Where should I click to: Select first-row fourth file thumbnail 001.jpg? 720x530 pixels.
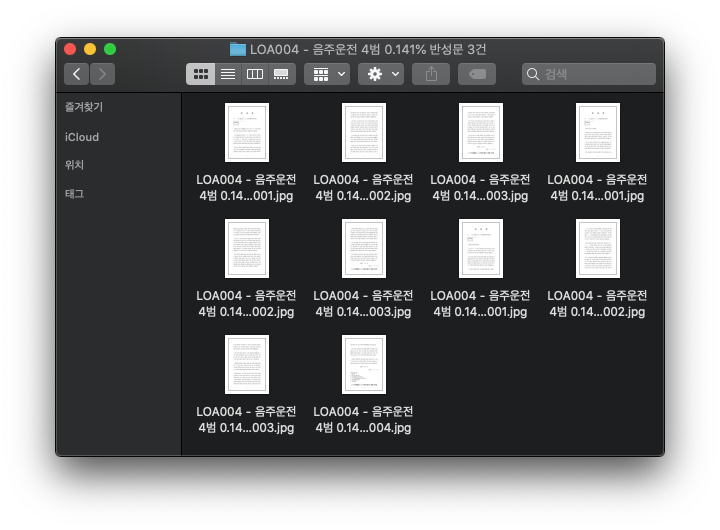[598, 132]
